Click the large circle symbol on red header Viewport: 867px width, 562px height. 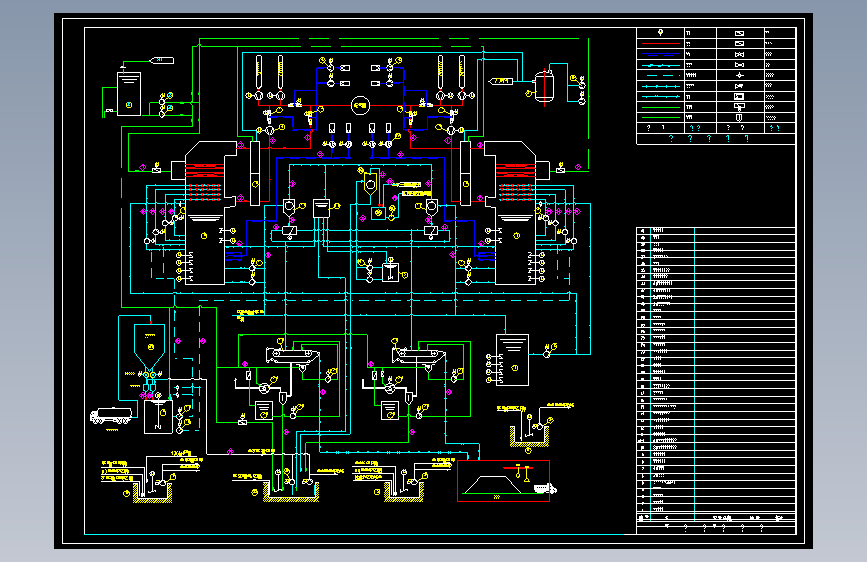361,105
